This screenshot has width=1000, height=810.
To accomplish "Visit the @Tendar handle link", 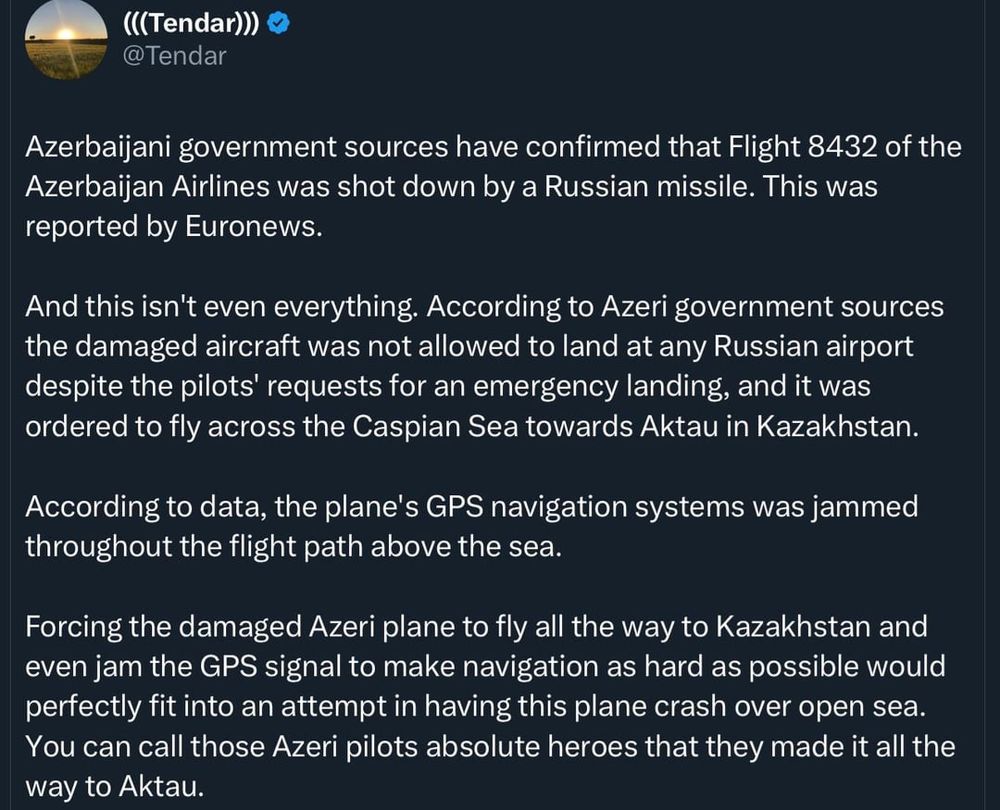I will coord(173,56).
